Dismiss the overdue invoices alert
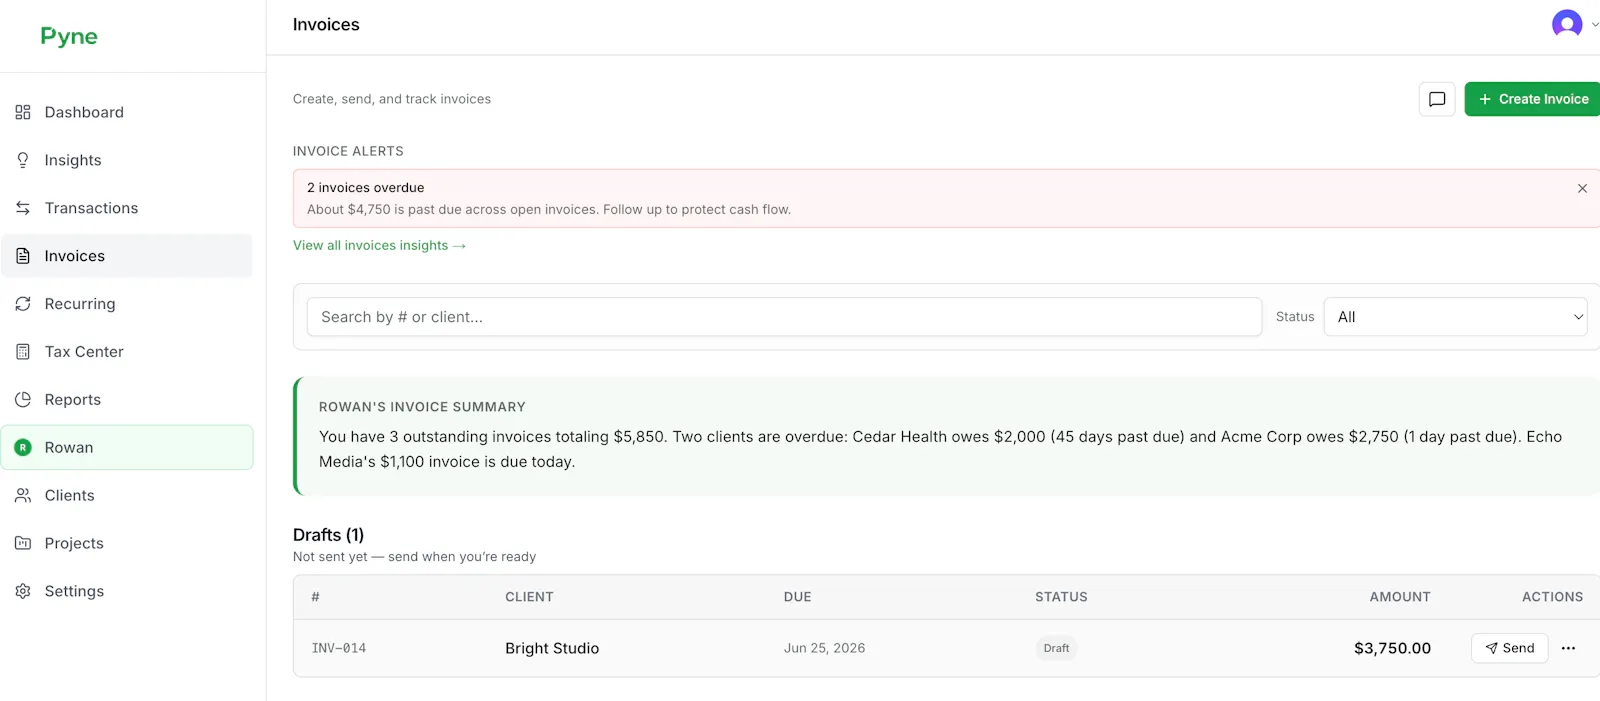This screenshot has width=1600, height=701. tap(1582, 188)
